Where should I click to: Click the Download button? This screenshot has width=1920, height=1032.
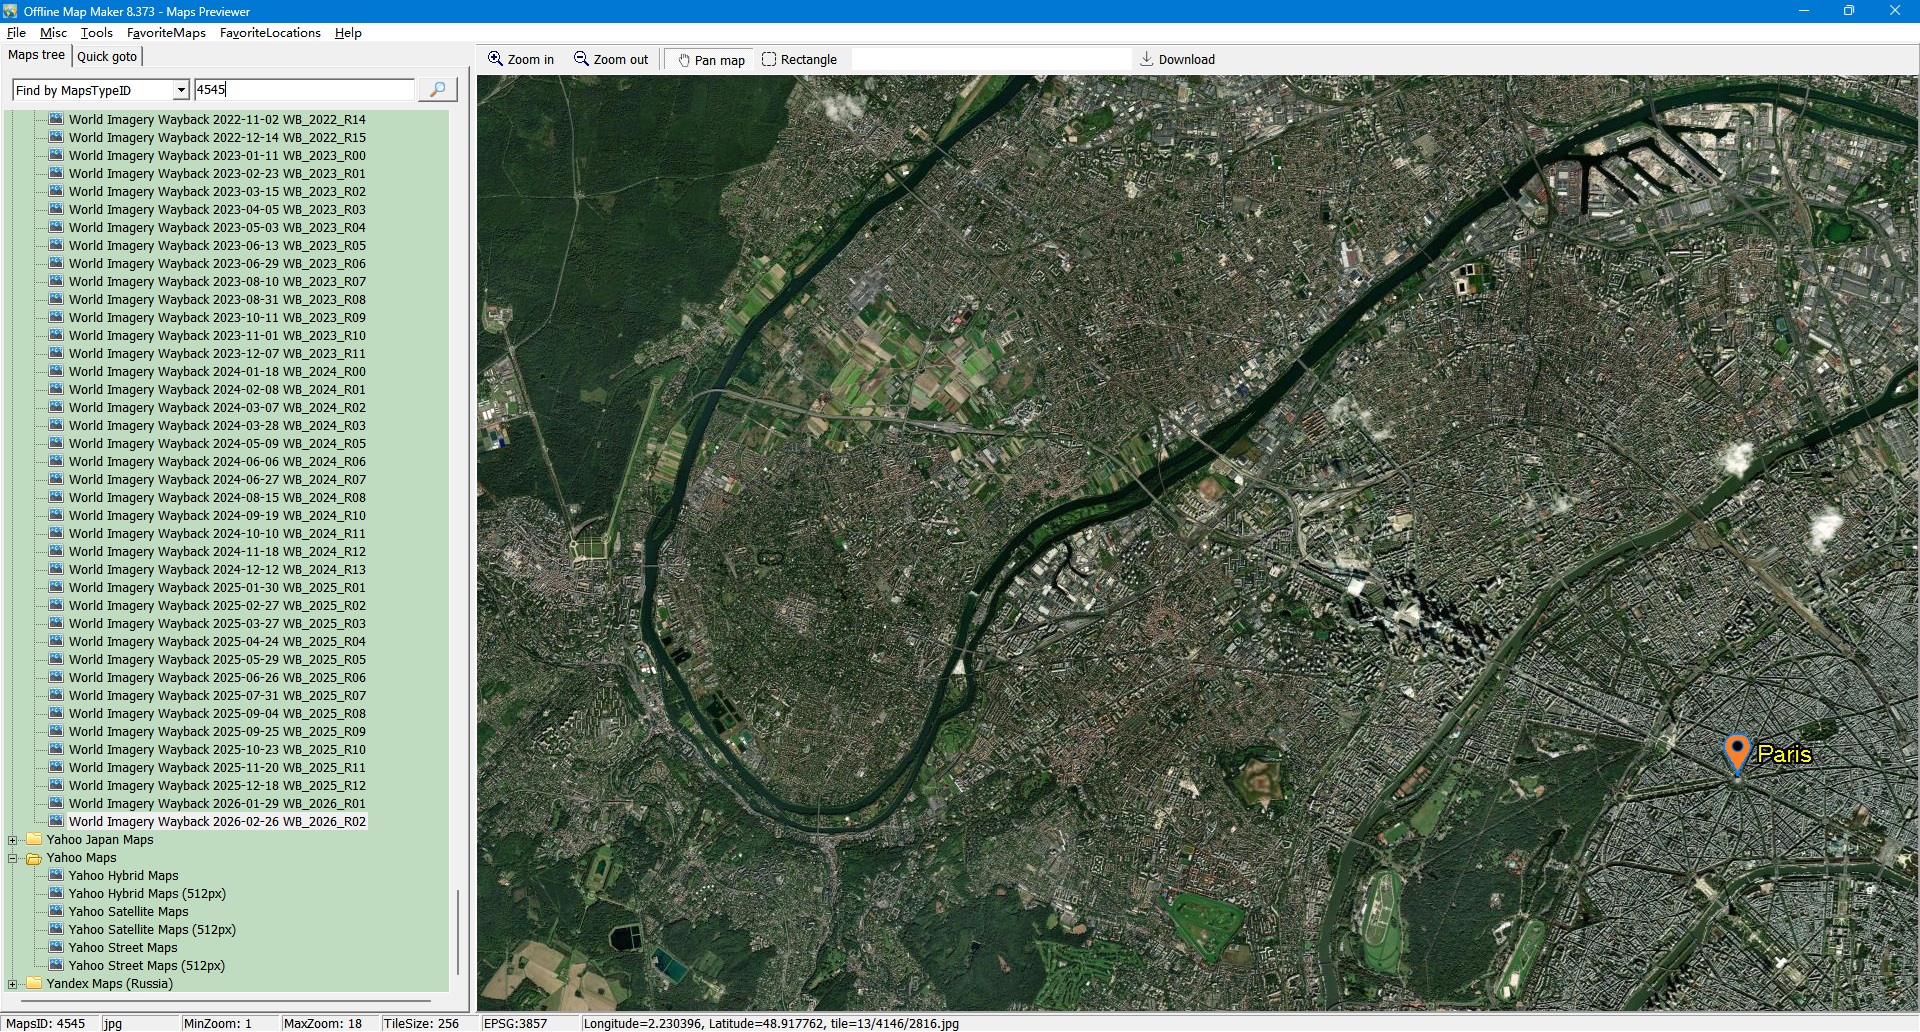[1177, 60]
